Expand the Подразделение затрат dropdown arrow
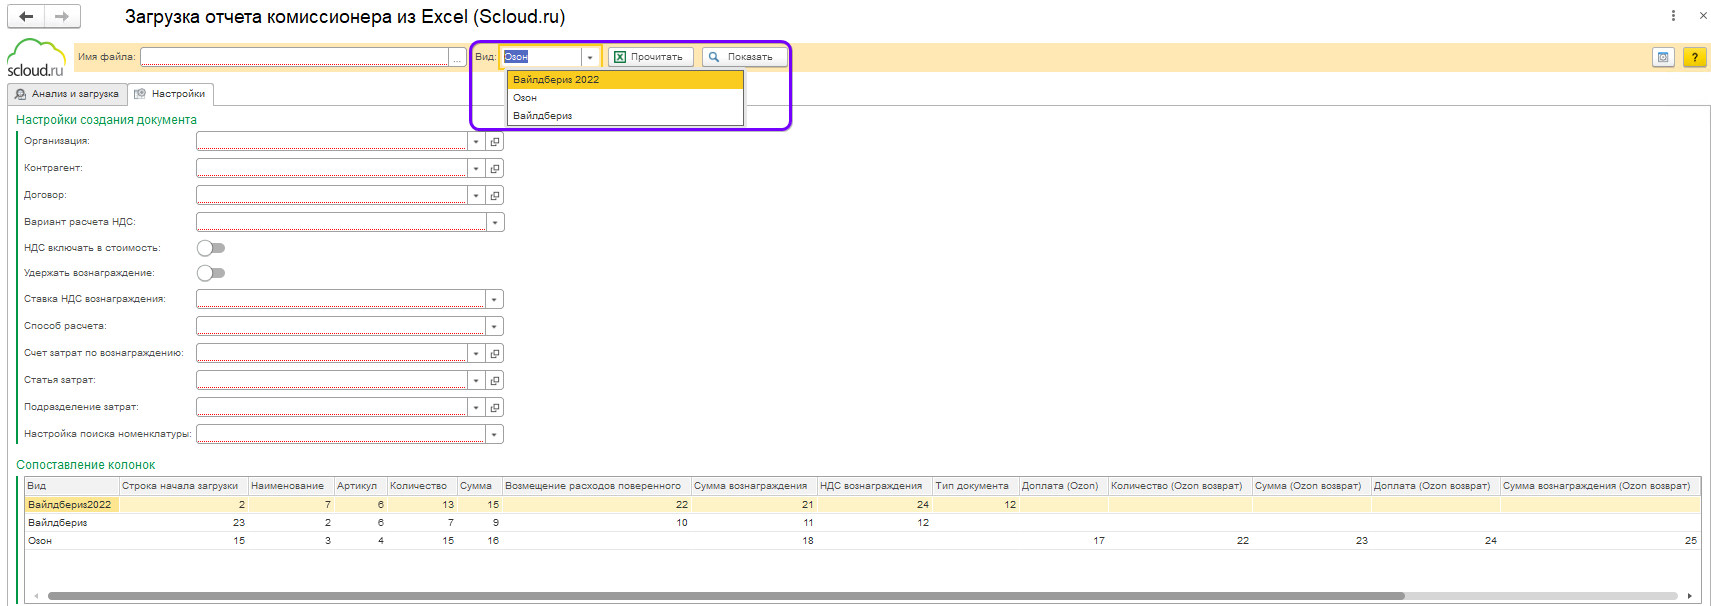This screenshot has width=1711, height=606. click(476, 407)
